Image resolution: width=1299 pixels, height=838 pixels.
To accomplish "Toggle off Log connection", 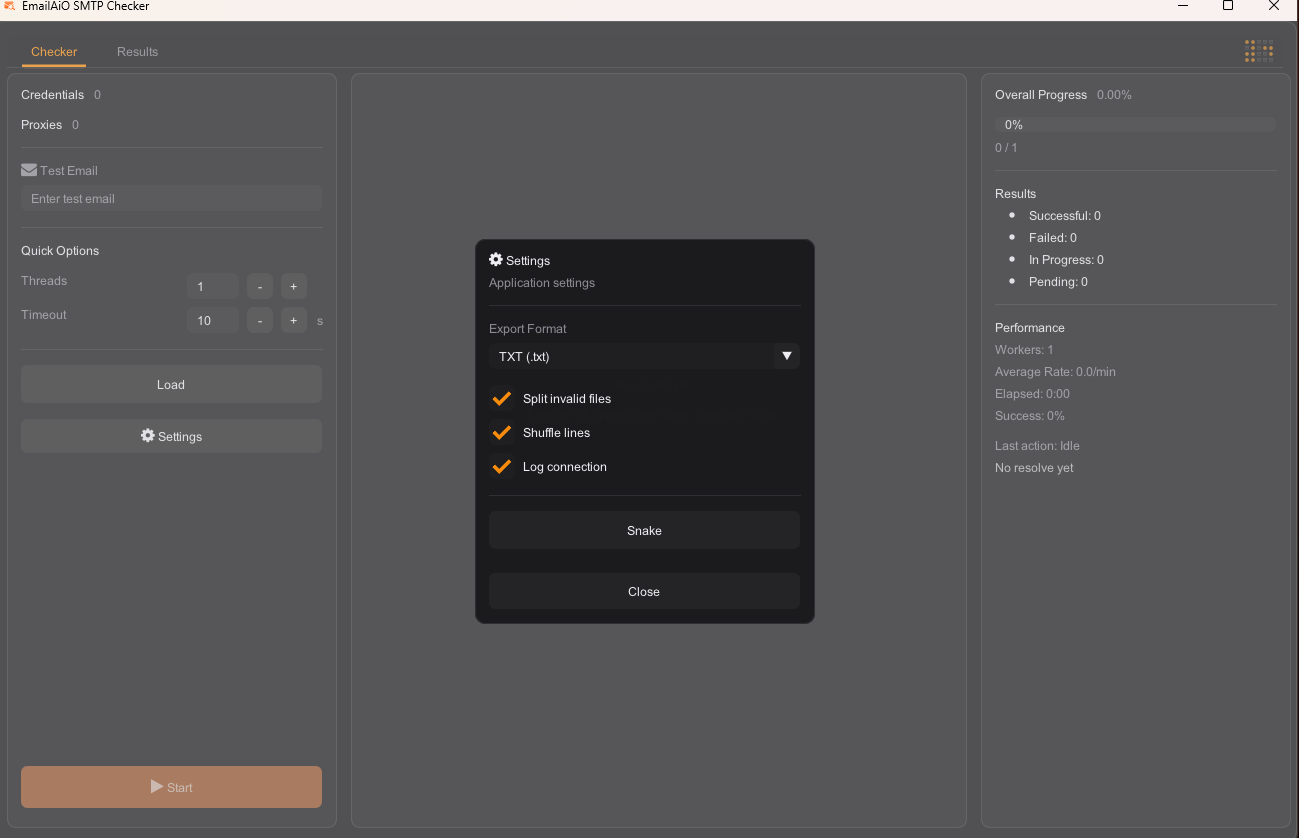I will [501, 466].
